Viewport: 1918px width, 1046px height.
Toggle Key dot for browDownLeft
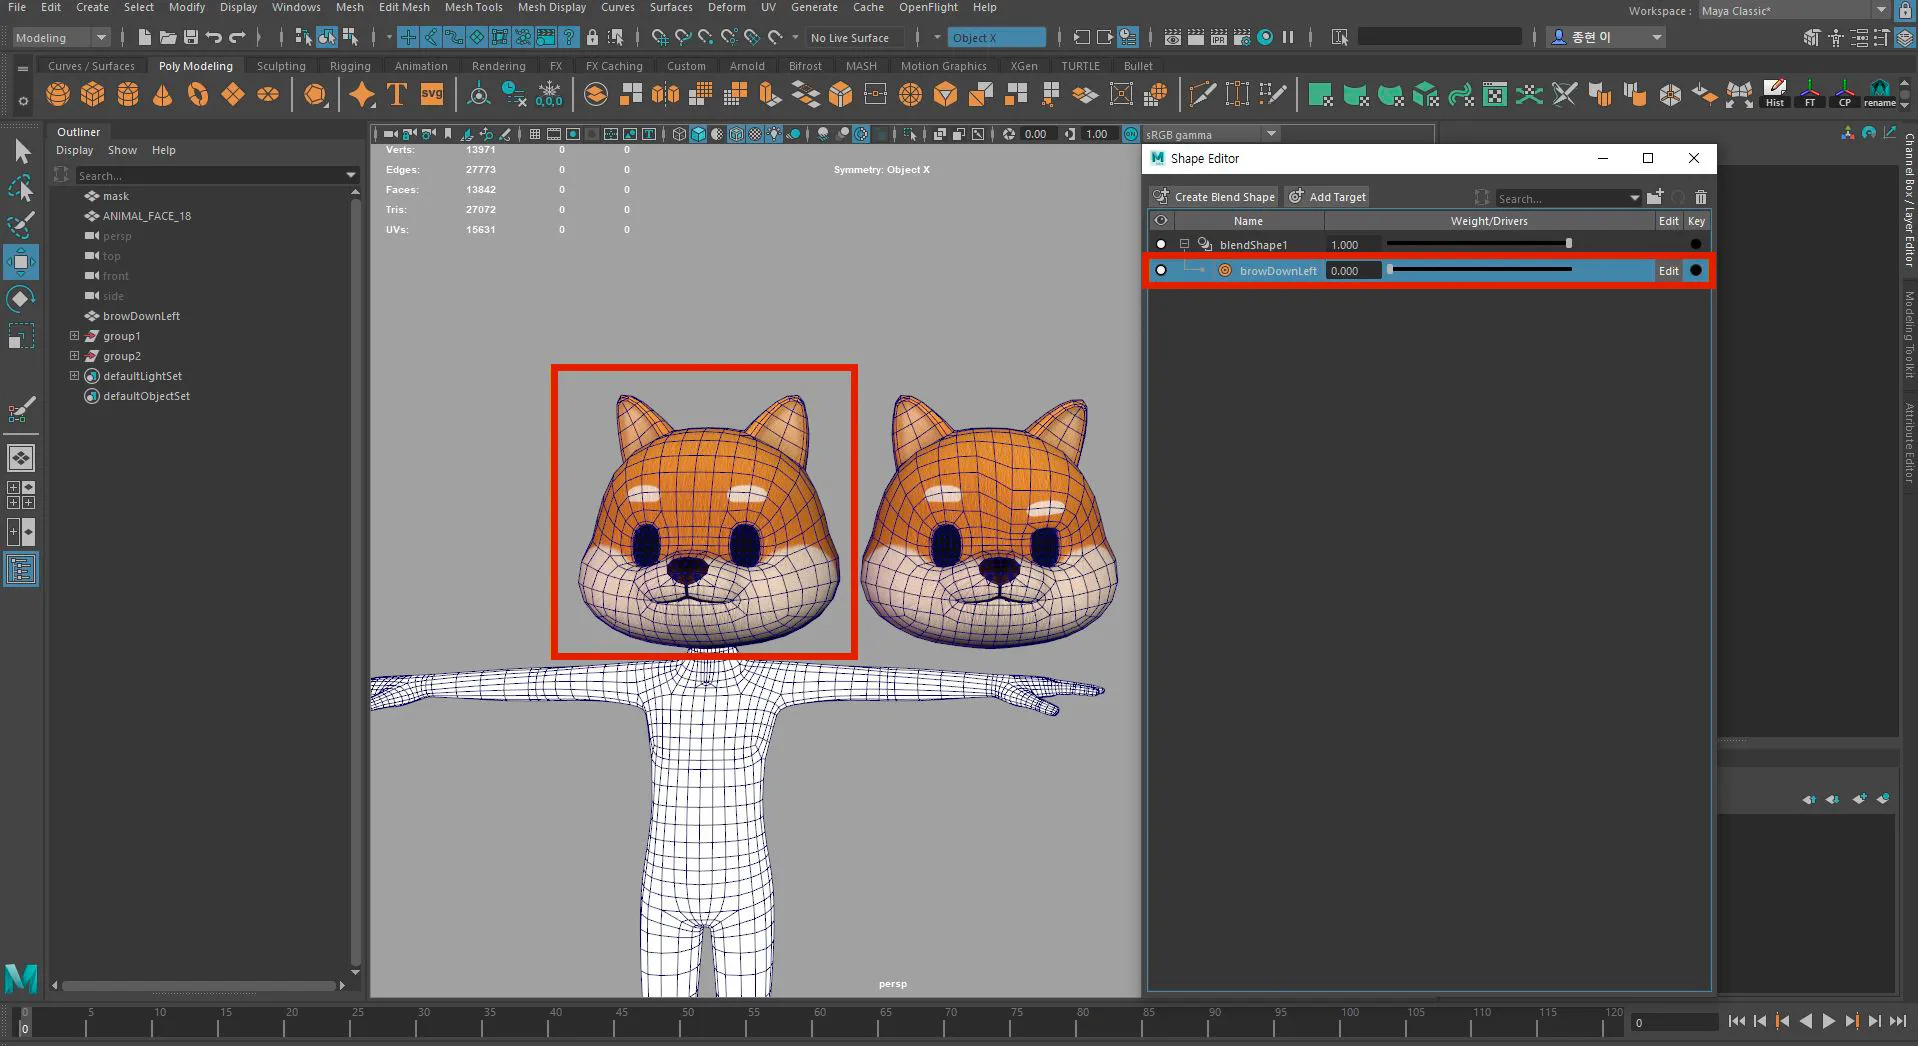pyautogui.click(x=1695, y=270)
